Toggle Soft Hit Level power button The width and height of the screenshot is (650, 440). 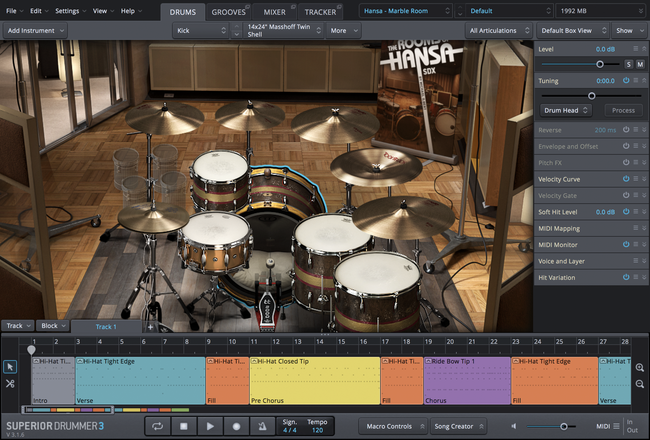tap(626, 211)
